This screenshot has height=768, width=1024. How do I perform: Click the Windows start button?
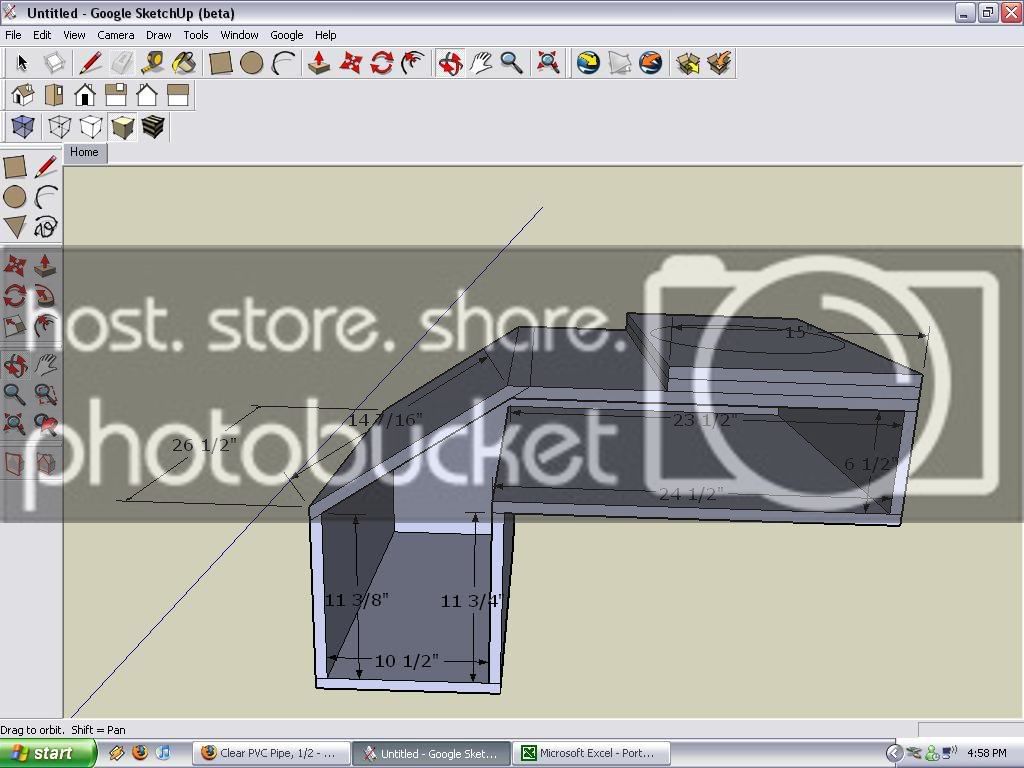coord(48,754)
